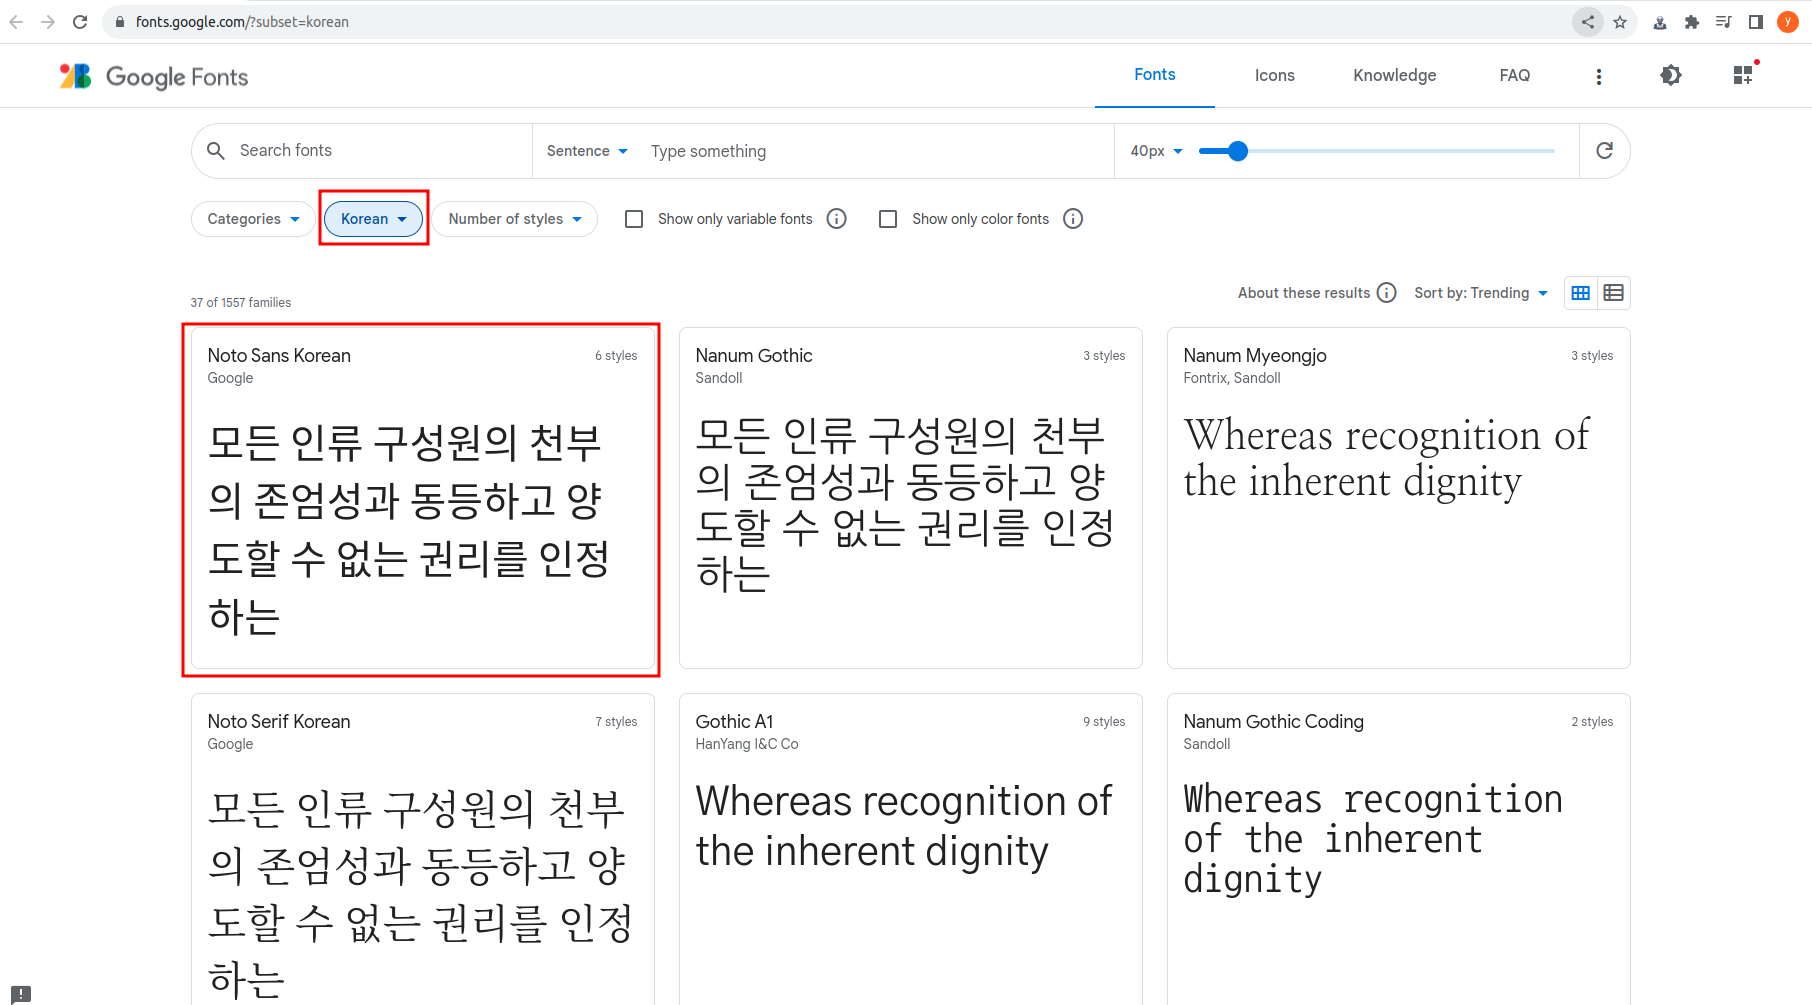Select the Fonts tab
This screenshot has height=1005, width=1812.
1155,75
